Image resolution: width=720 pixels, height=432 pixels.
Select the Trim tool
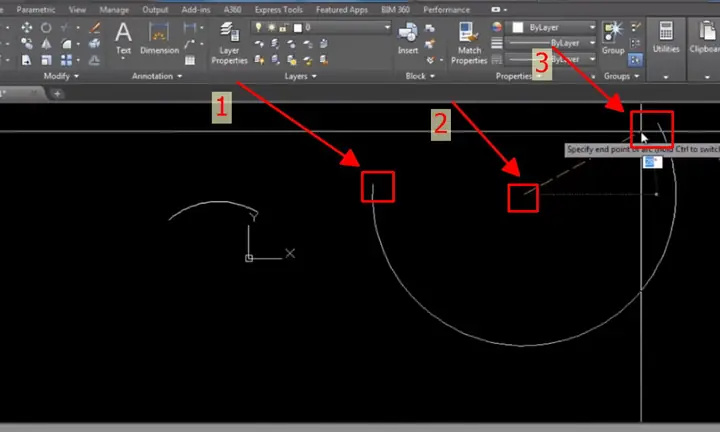tap(66, 28)
